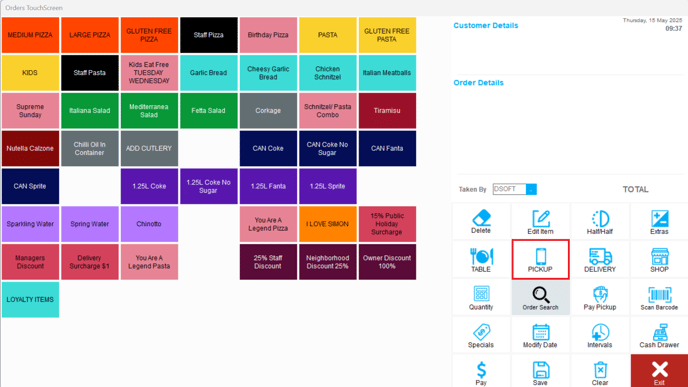Open the Quantity calculator icon
This screenshot has height=387, width=688.
point(481,294)
